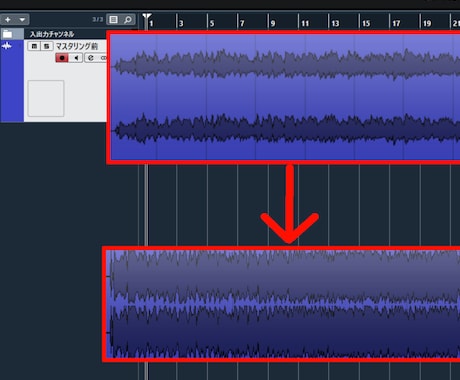Click bar 15 on the ruler
The image size is (460, 380).
[366, 23]
